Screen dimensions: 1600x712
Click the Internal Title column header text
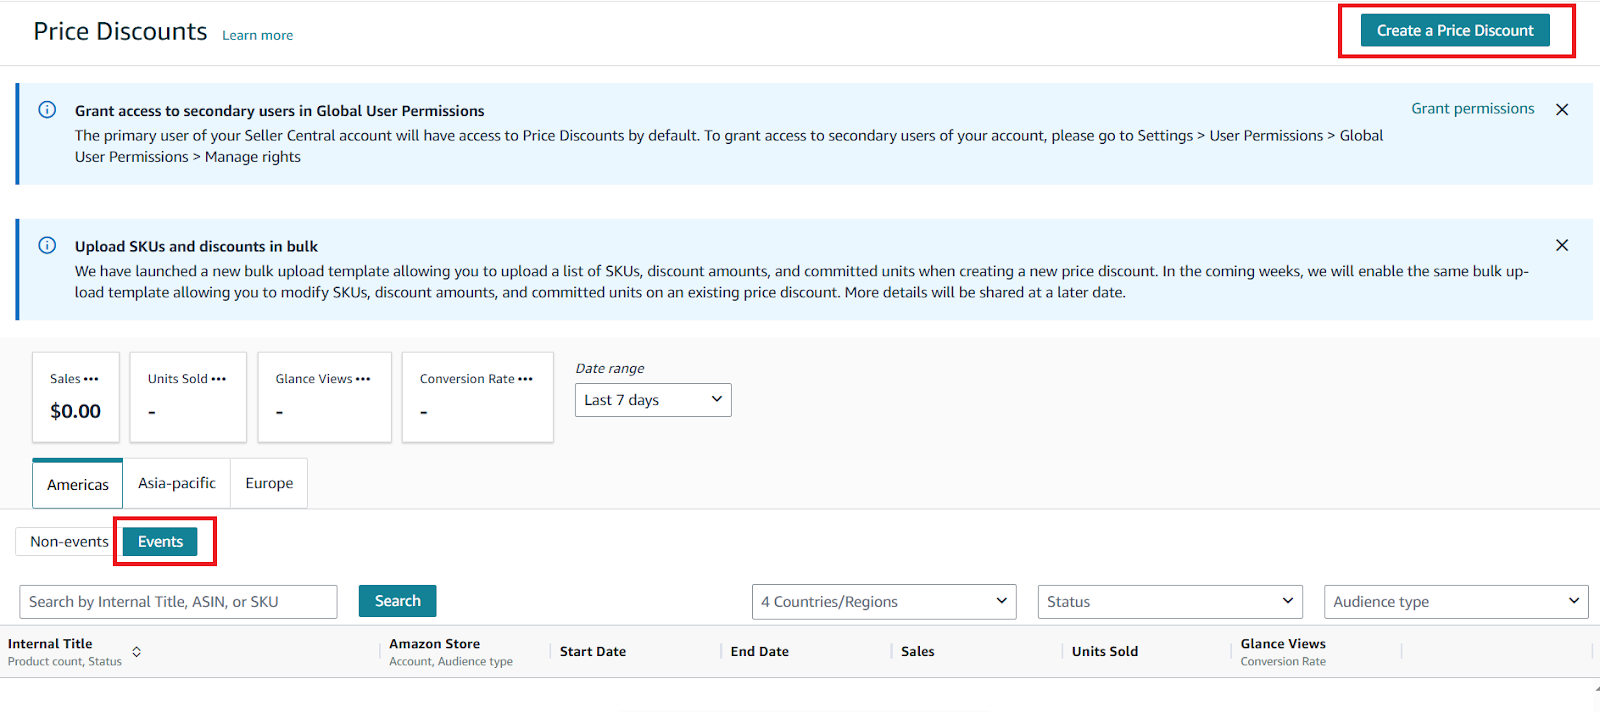tap(50, 644)
